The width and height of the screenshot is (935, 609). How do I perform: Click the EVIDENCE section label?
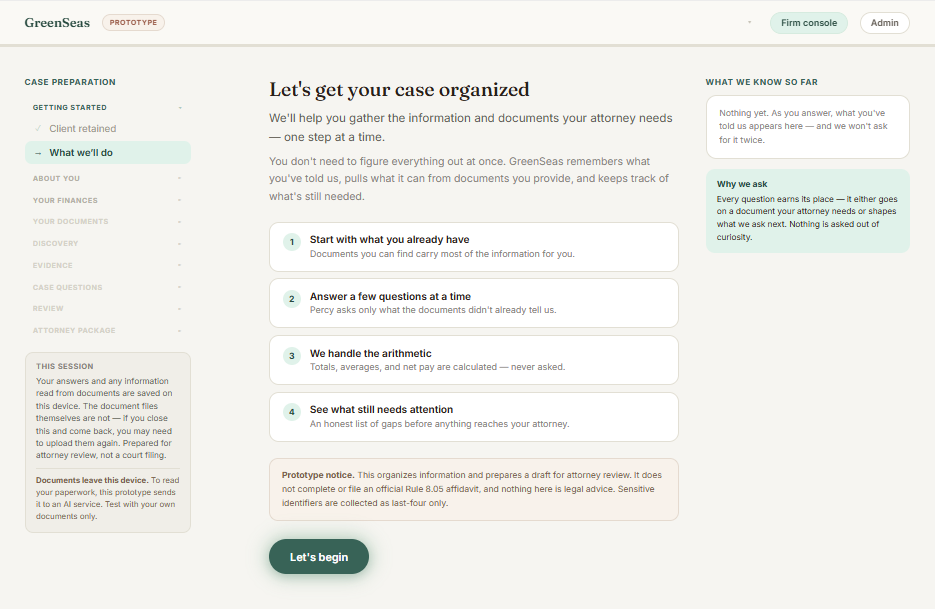52,265
